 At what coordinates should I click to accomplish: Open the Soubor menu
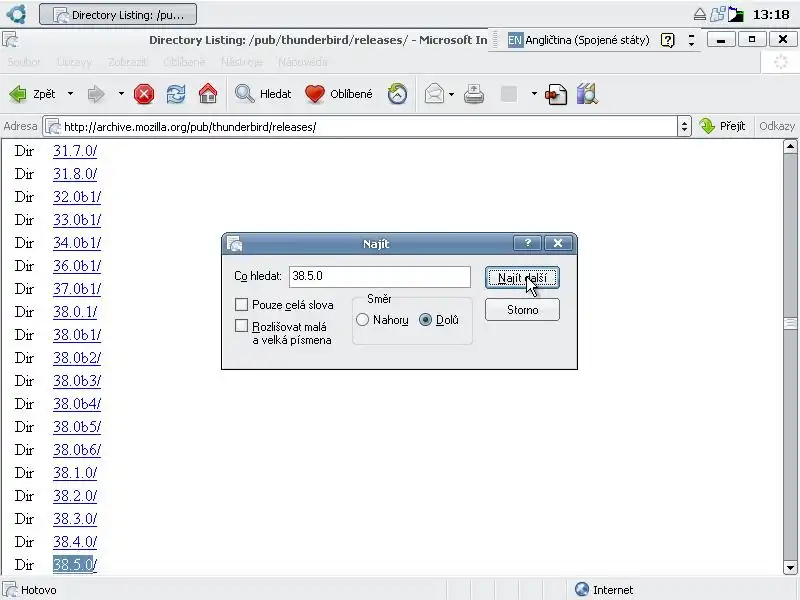coord(23,62)
